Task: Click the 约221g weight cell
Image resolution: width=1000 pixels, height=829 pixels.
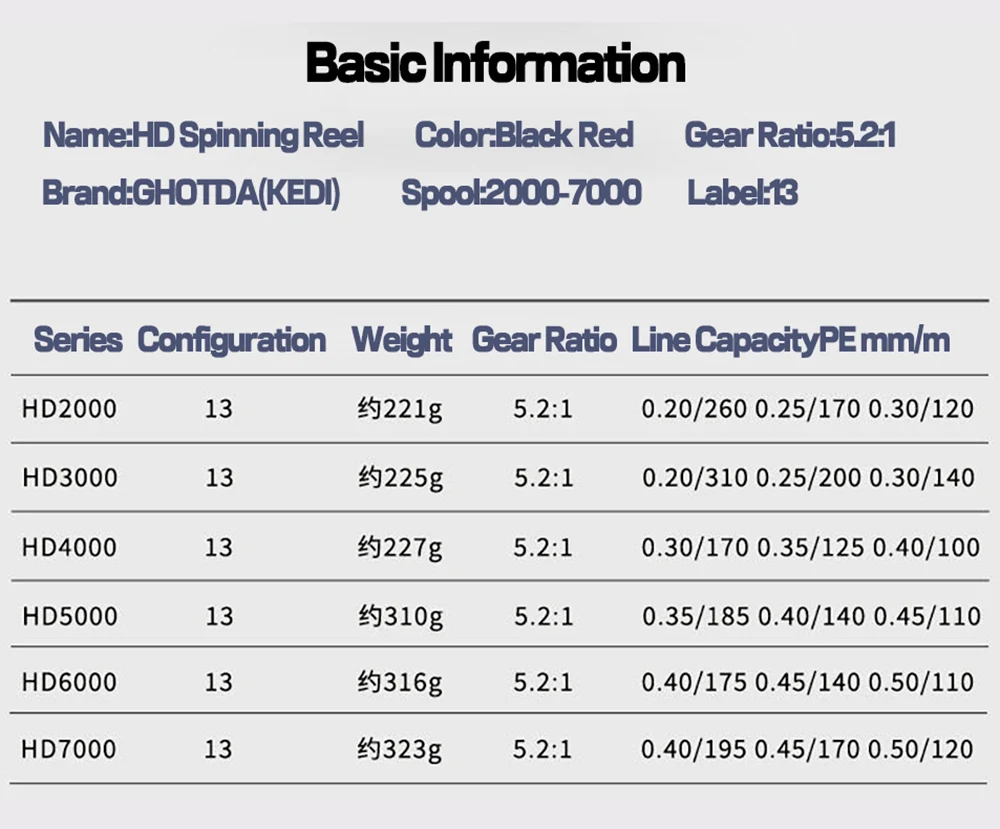Action: [x=400, y=409]
